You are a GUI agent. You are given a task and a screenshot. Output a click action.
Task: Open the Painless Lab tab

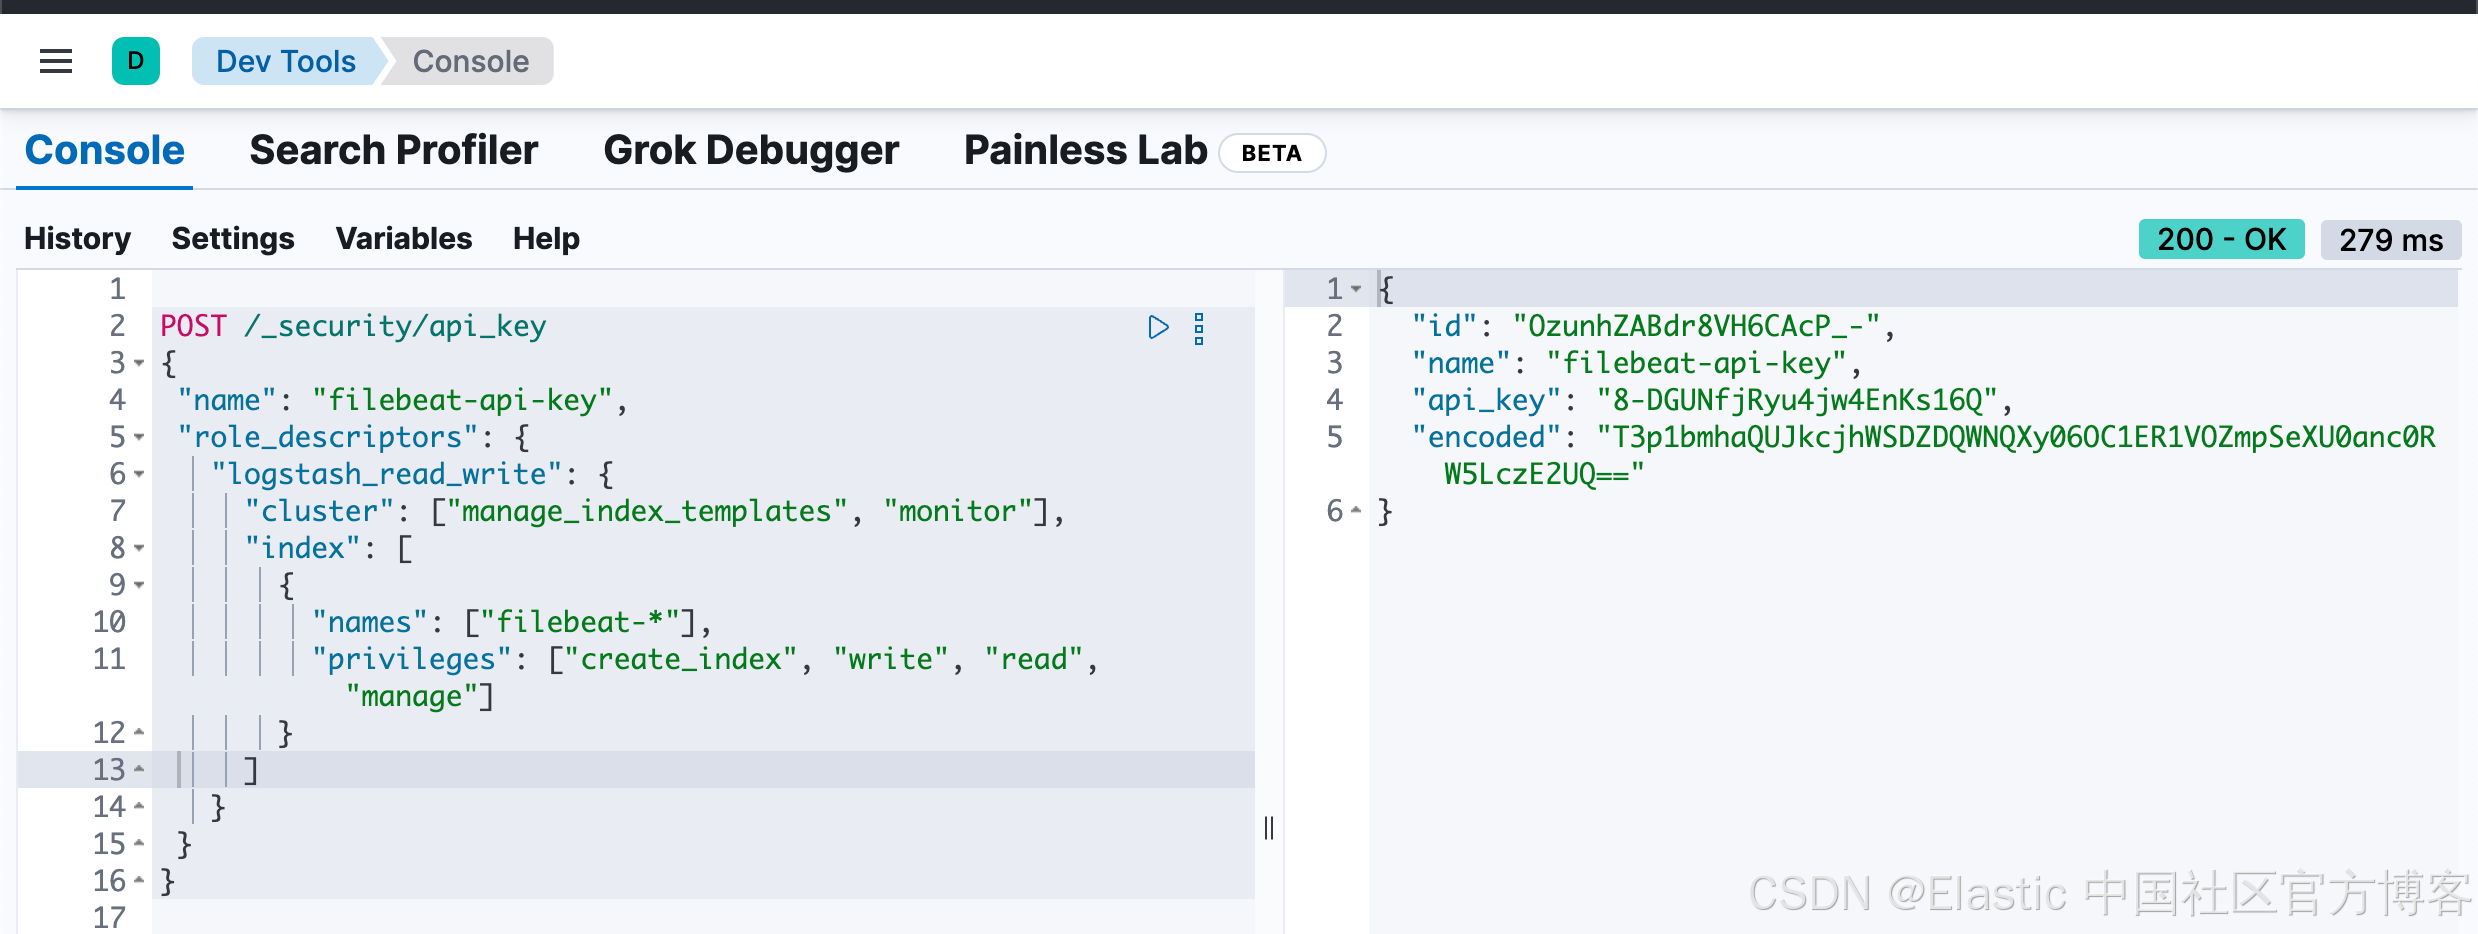click(1085, 150)
